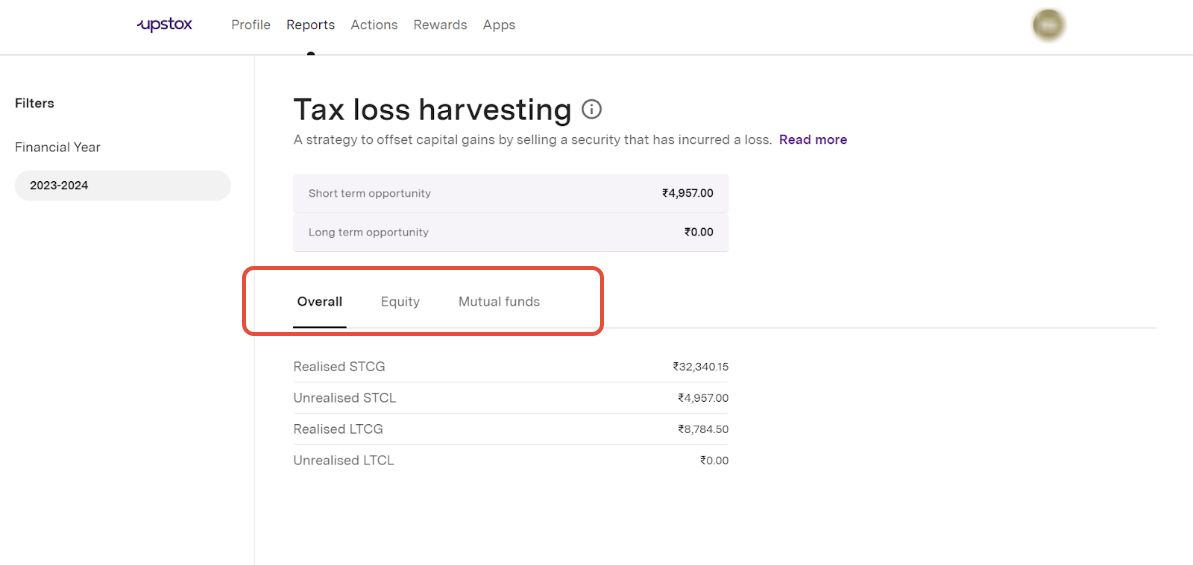Open the Apps menu
This screenshot has width=1193, height=565.
pos(499,25)
